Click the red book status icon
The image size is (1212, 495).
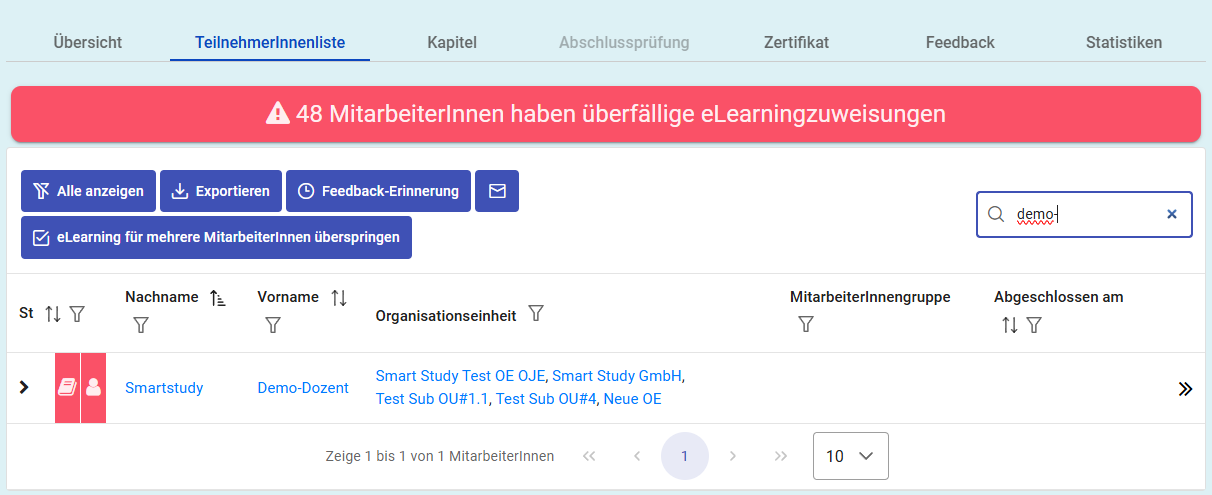click(67, 388)
